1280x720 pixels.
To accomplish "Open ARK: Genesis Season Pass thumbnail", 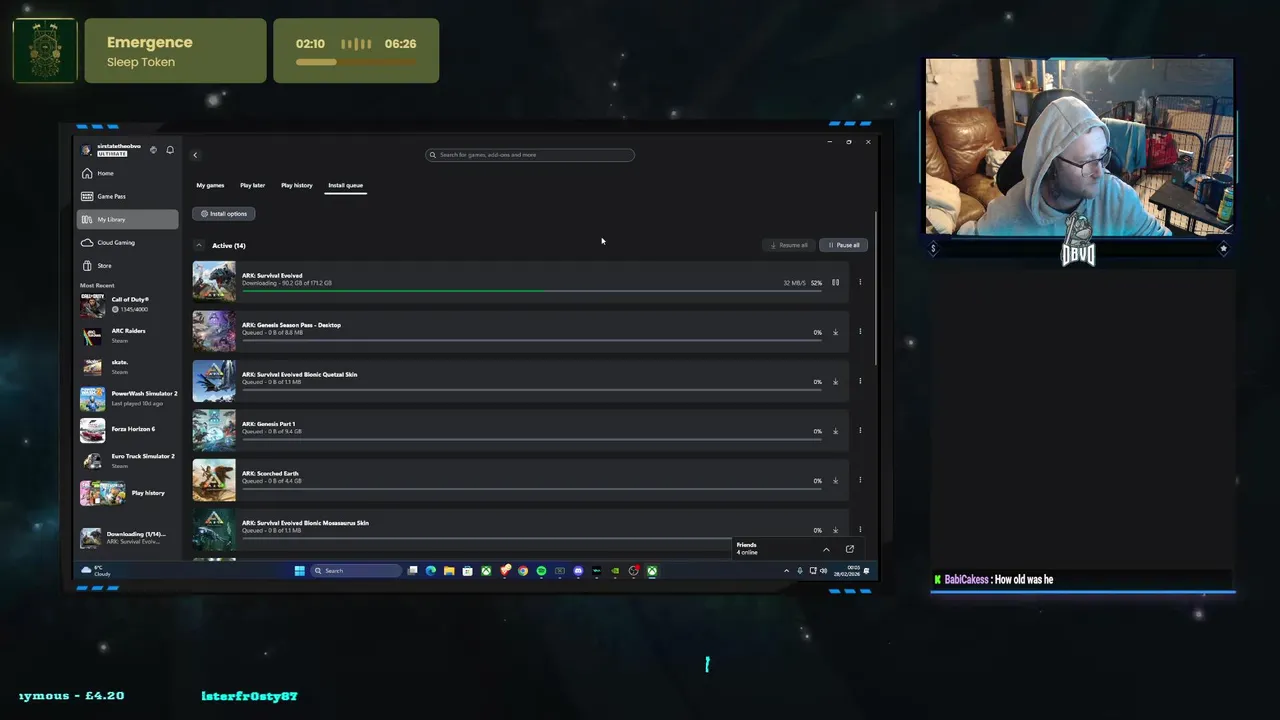I will 214,331.
